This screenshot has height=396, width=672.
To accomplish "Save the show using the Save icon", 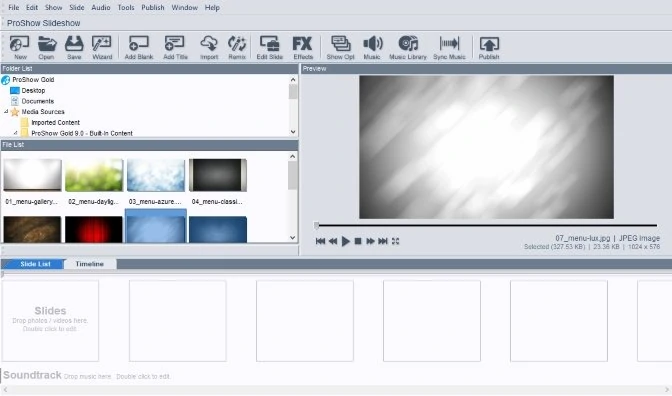I will [74, 47].
